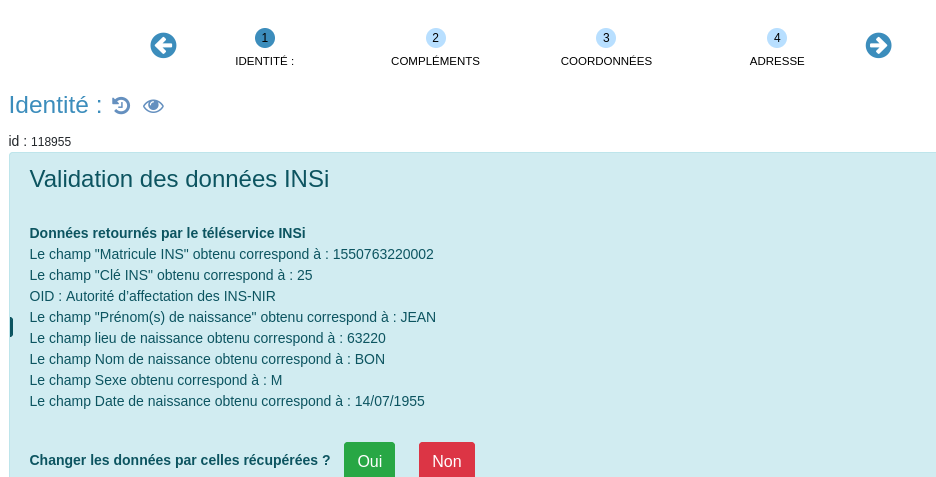Advance with the right arrow icon
936x477 pixels.
878,45
